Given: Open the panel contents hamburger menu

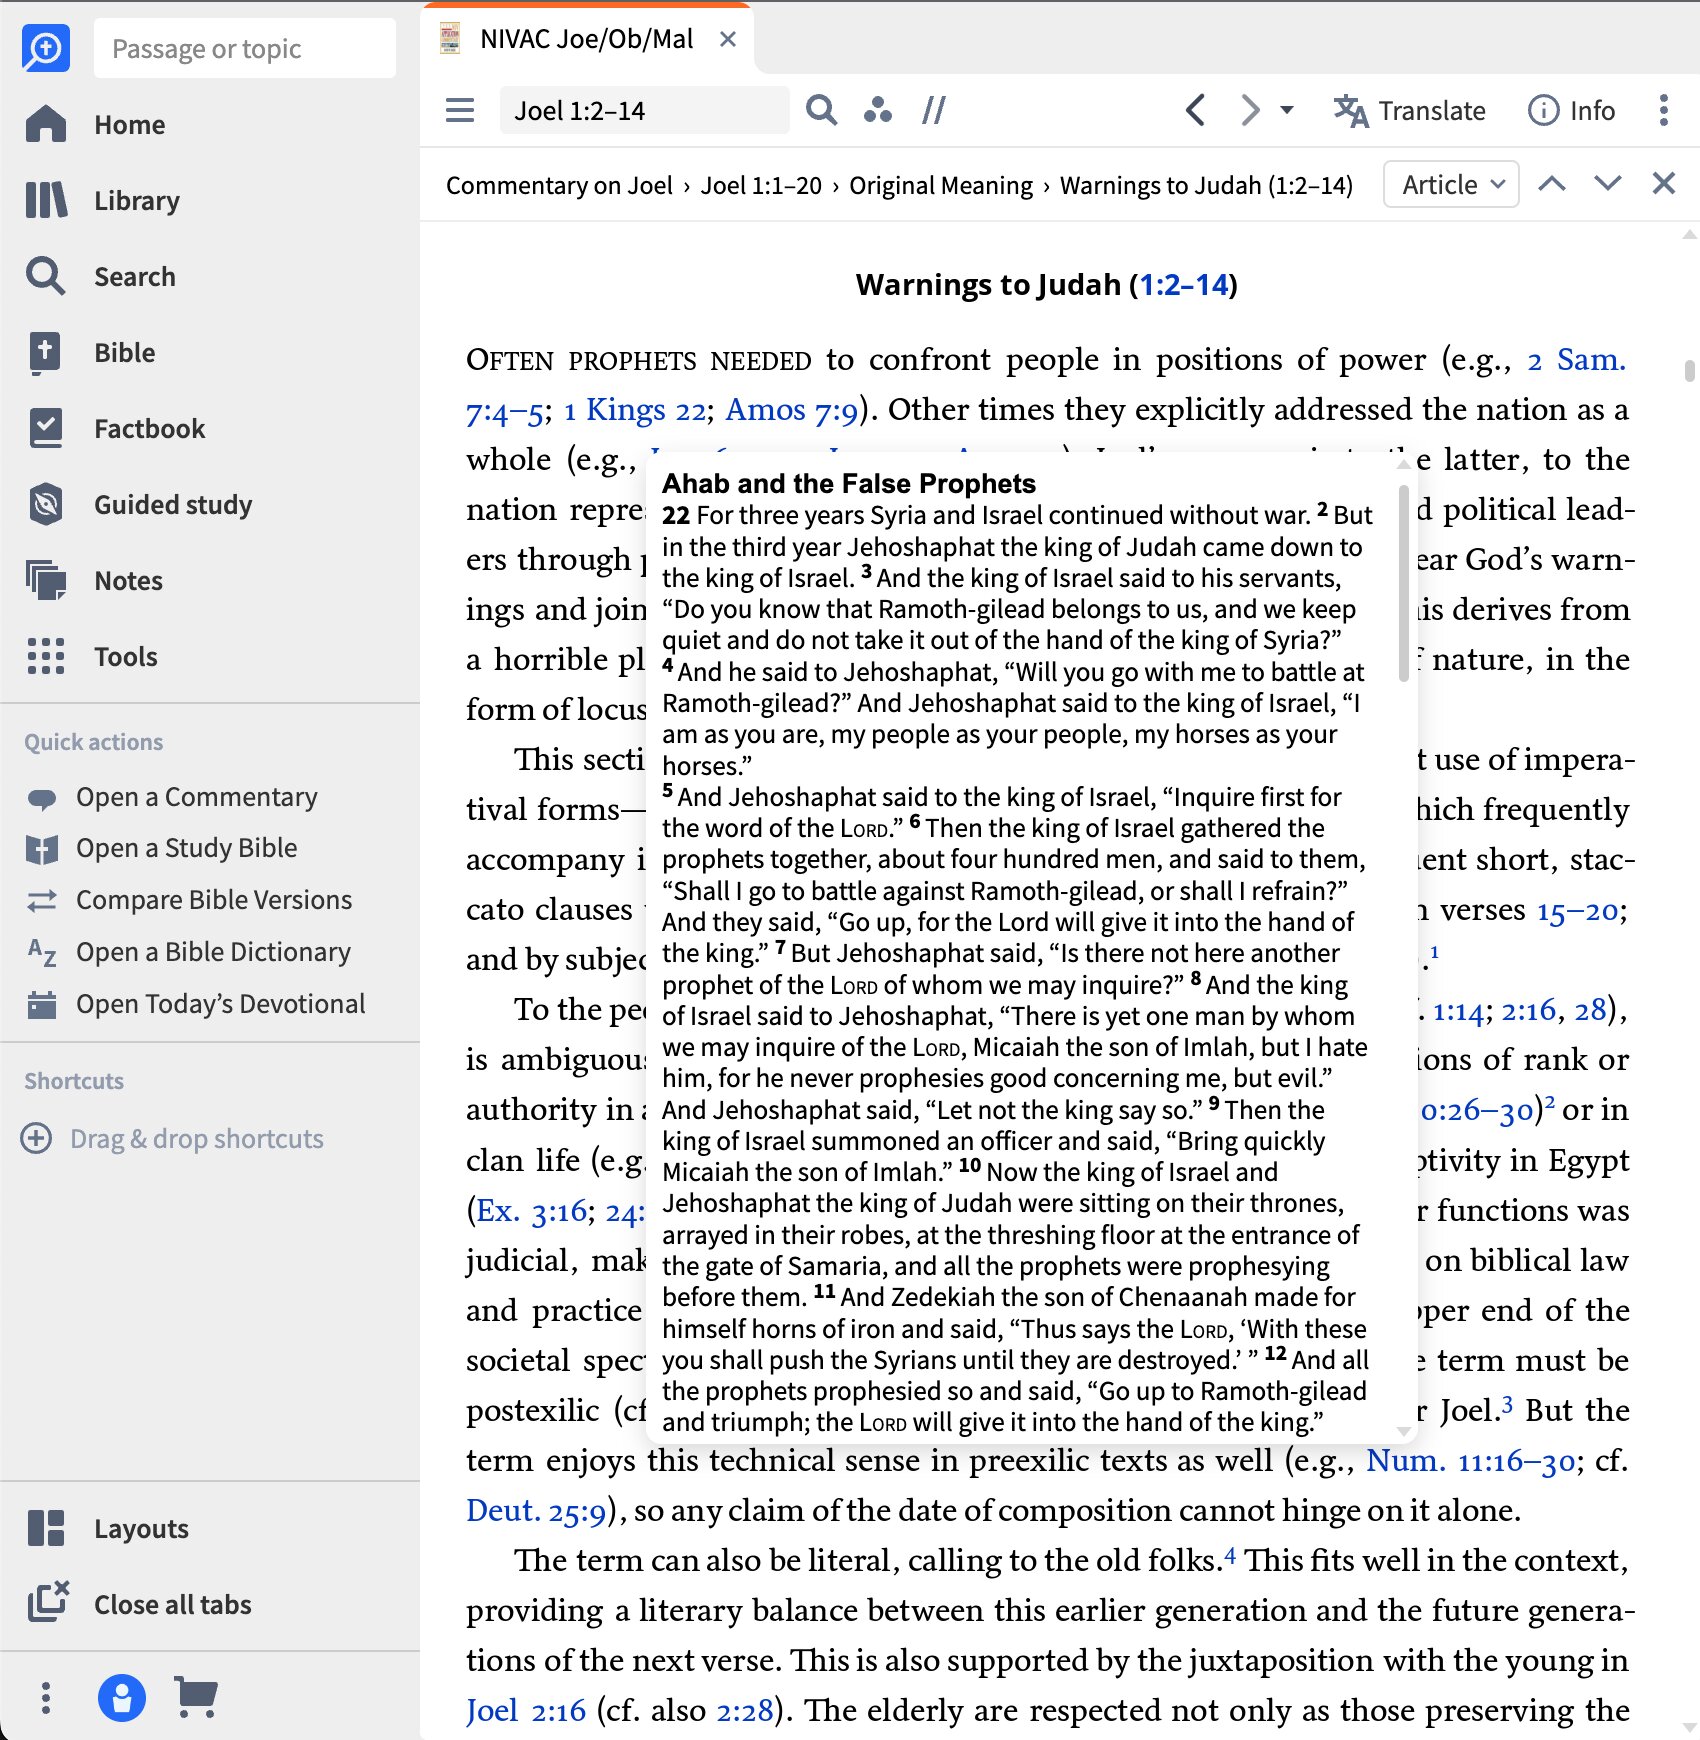Looking at the screenshot, I should (460, 110).
